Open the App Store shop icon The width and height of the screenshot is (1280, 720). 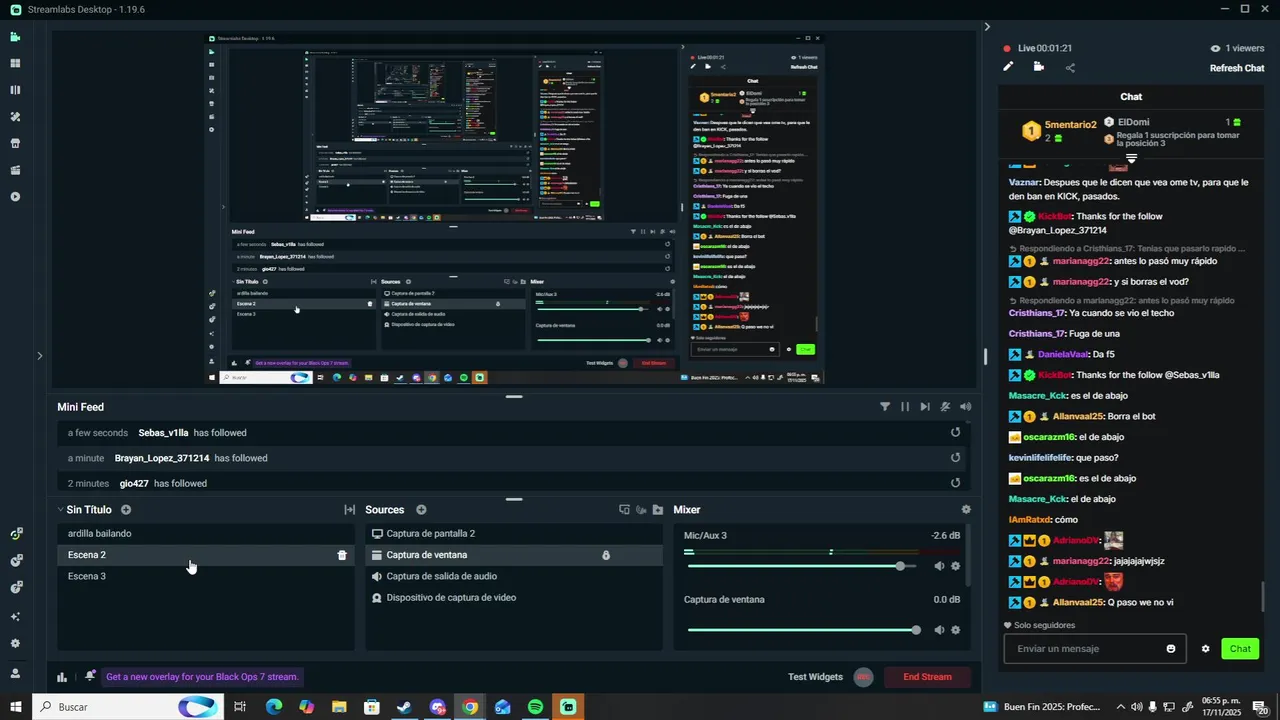click(x=15, y=143)
